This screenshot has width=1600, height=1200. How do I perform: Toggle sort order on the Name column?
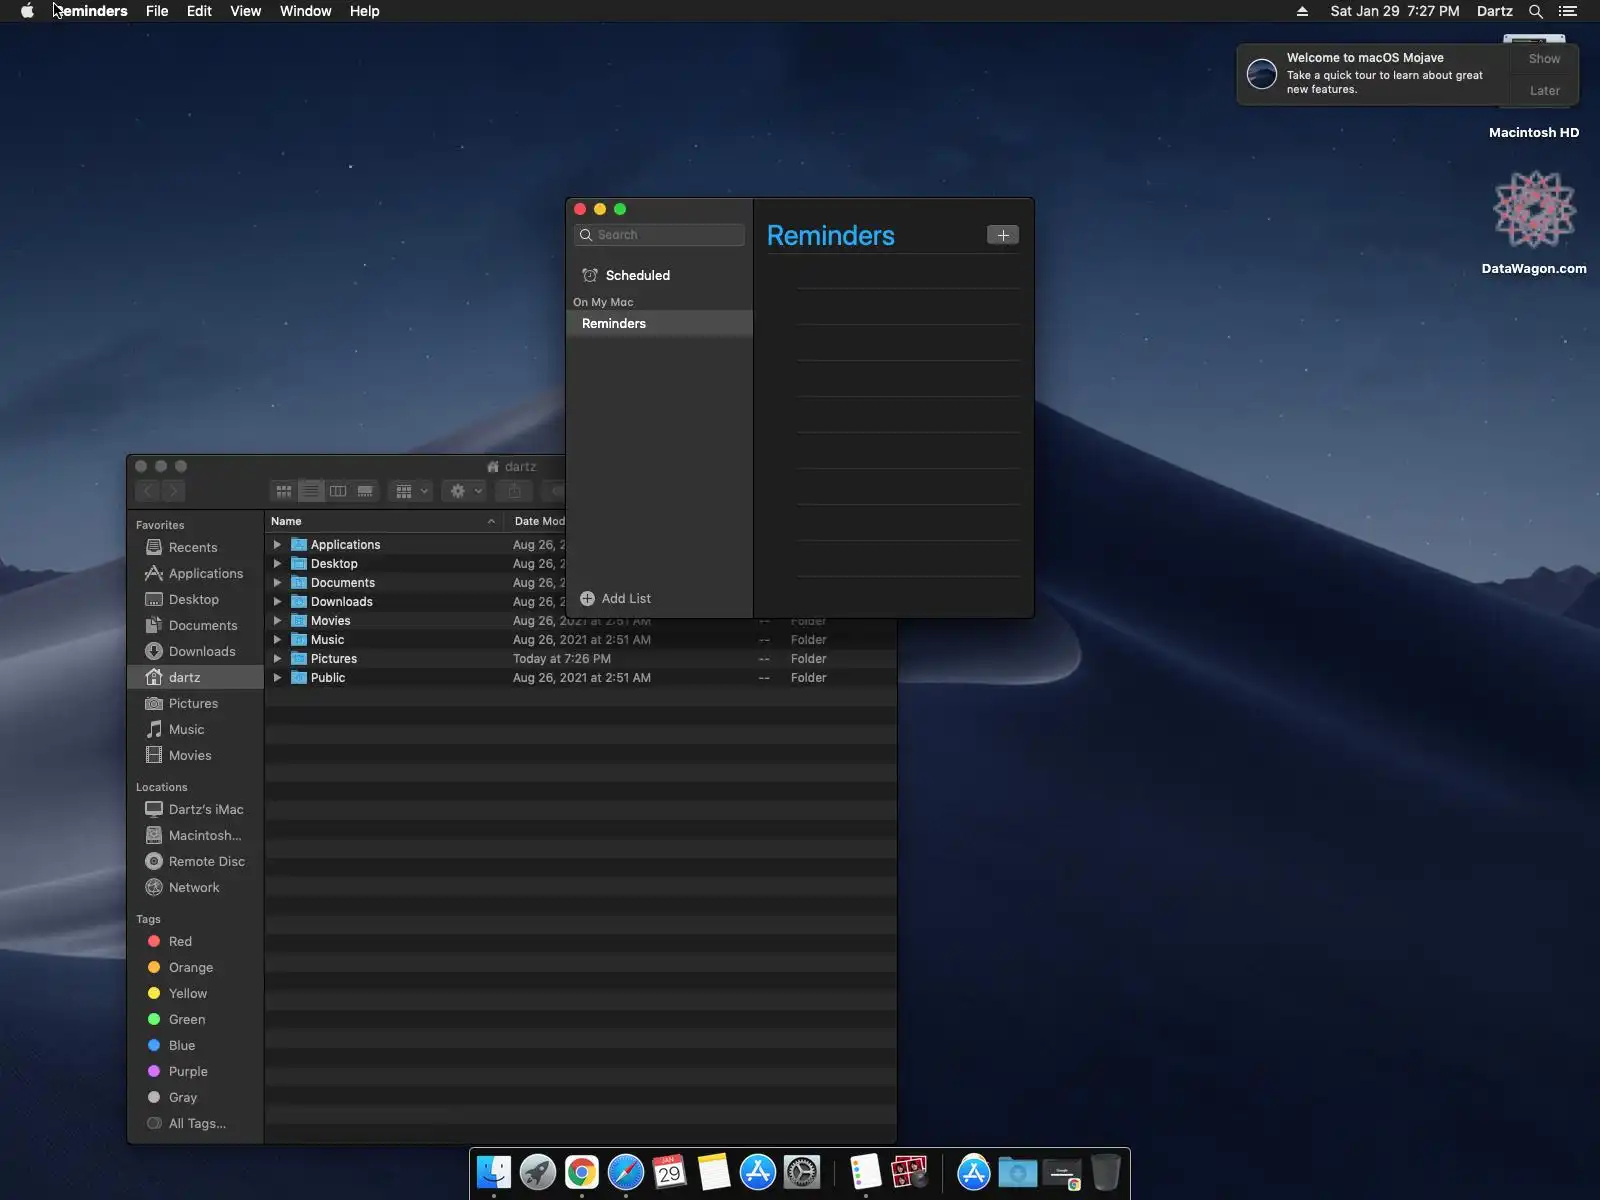click(x=384, y=521)
